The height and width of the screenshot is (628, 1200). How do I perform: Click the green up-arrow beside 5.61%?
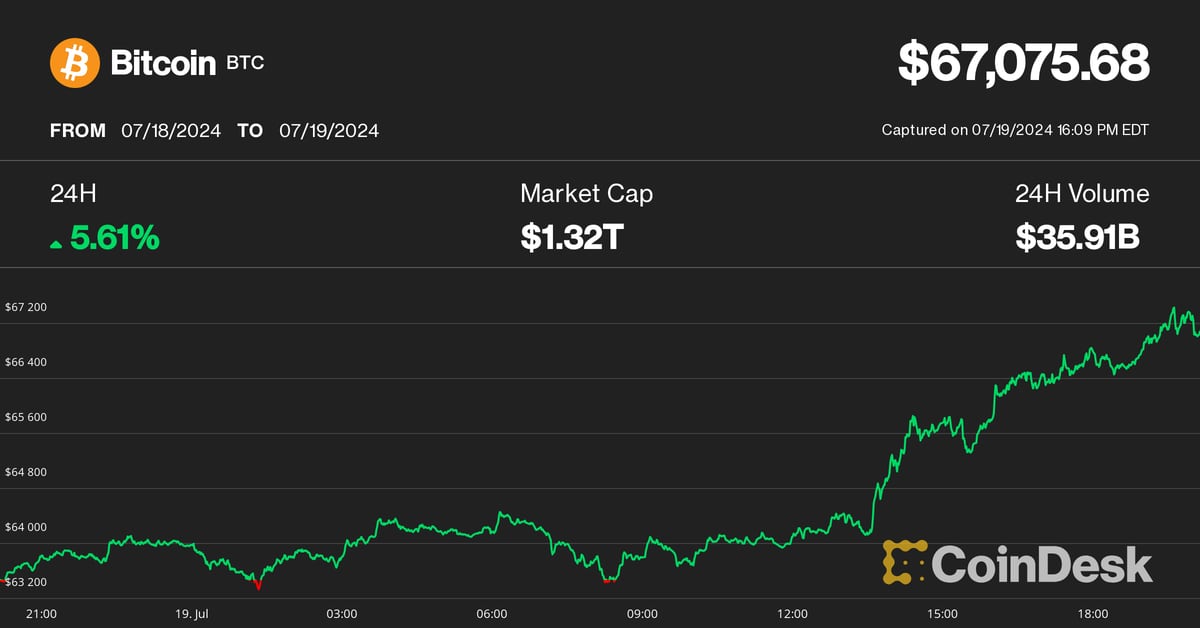pyautogui.click(x=56, y=243)
